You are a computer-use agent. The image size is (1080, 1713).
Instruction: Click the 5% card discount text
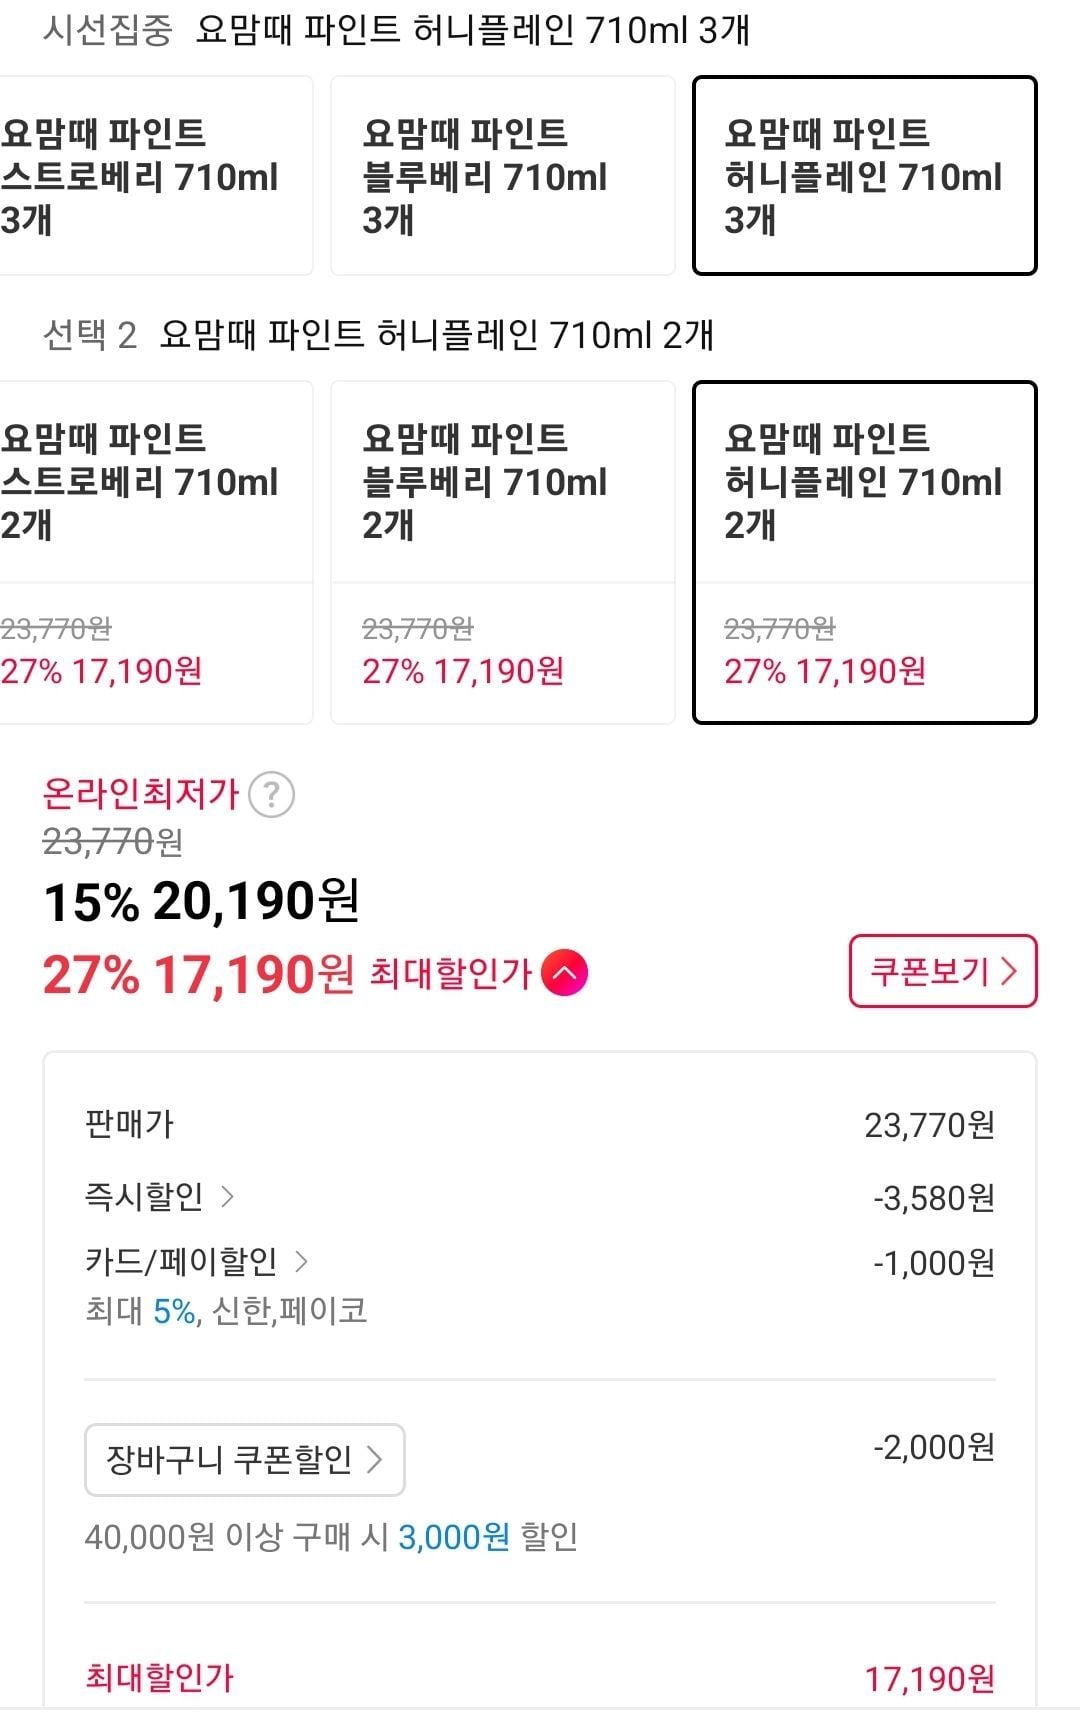[x=174, y=1311]
